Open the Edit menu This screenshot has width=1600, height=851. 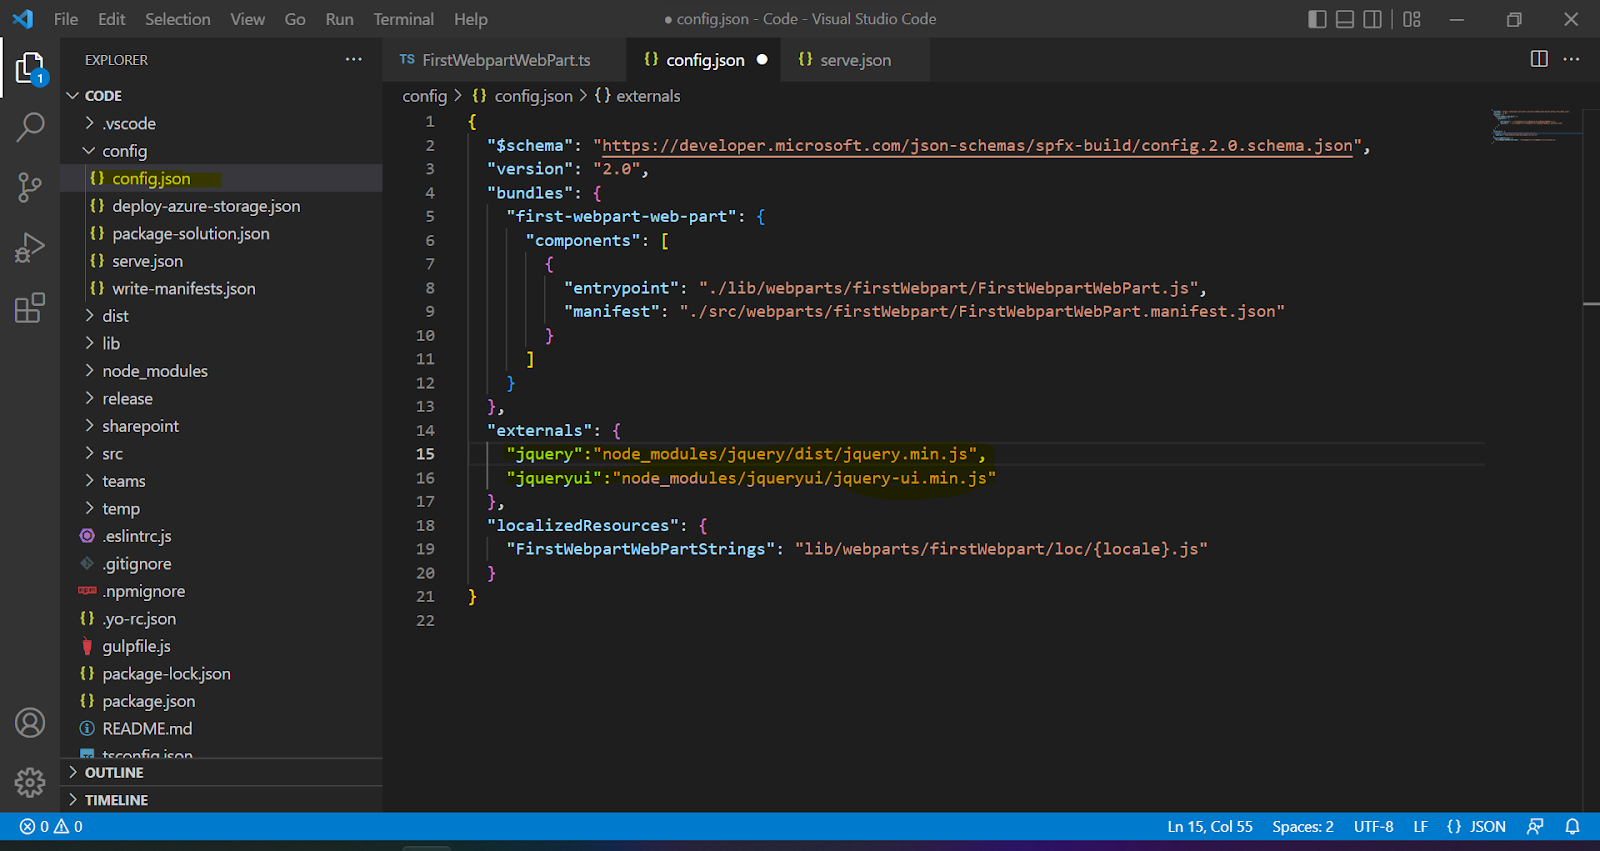click(x=112, y=19)
